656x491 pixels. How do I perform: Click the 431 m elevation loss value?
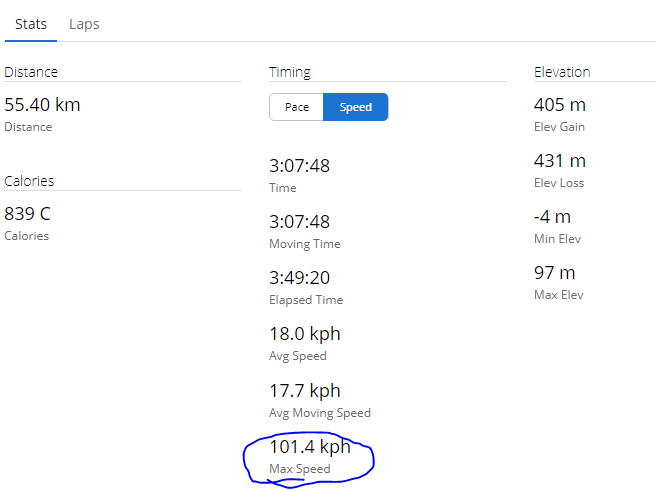click(560, 161)
